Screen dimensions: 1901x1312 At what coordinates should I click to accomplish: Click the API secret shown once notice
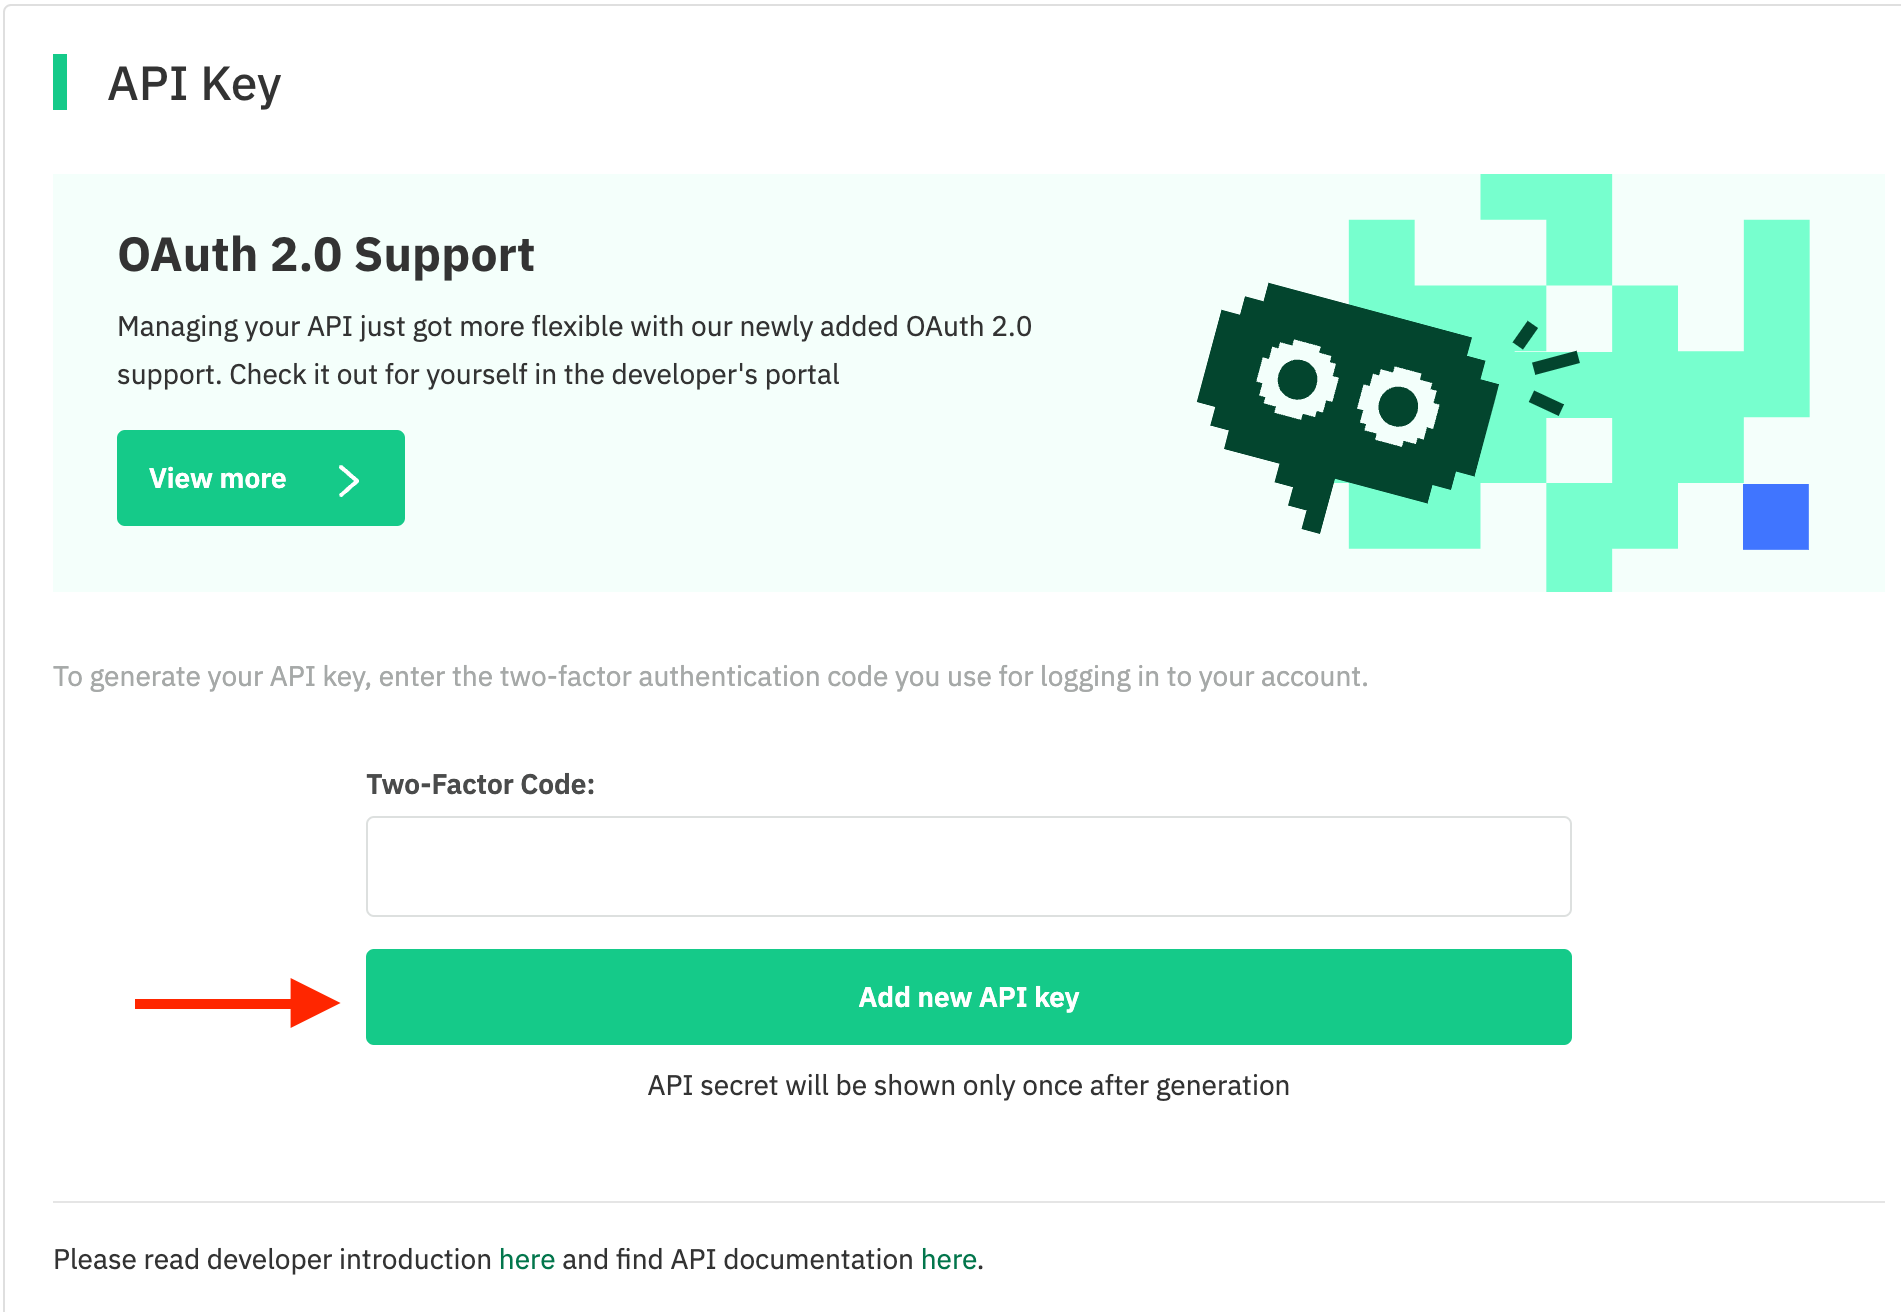click(x=968, y=1085)
